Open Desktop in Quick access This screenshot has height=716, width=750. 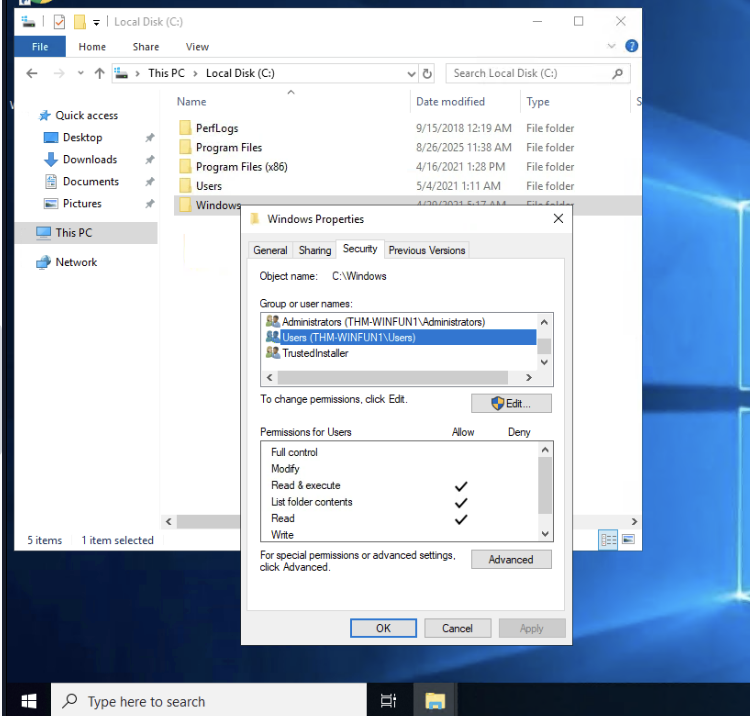coord(82,137)
